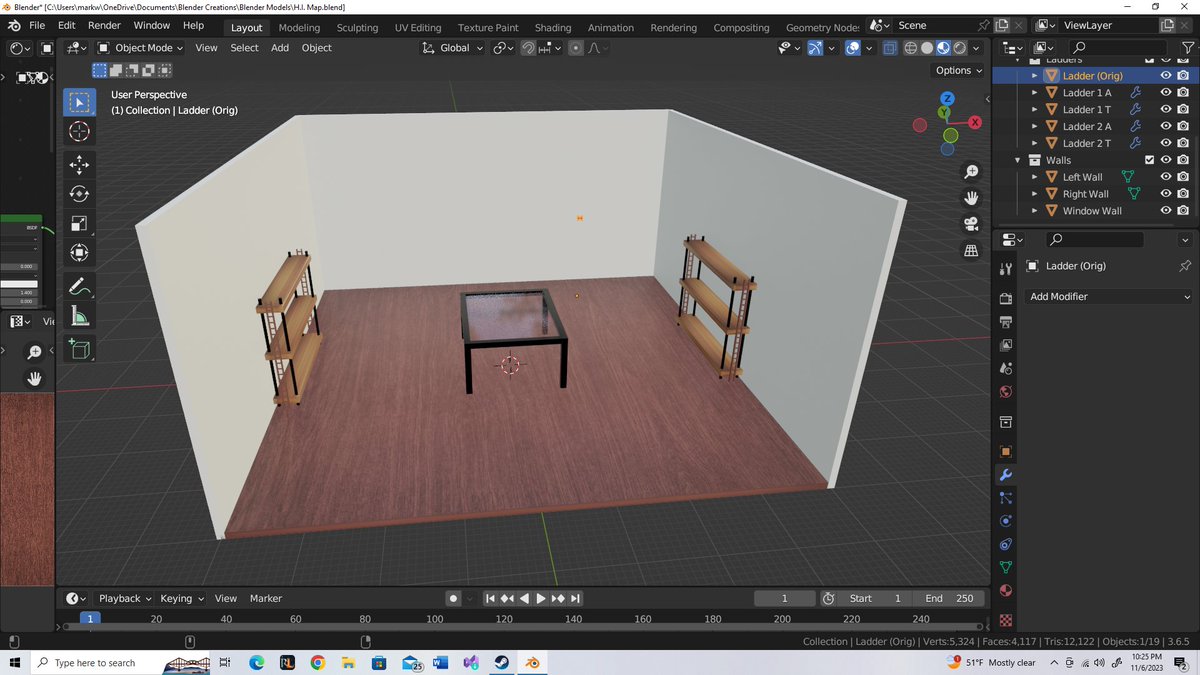Click the viewport zoom magnifier icon
The image size is (1200, 675).
pos(970,172)
